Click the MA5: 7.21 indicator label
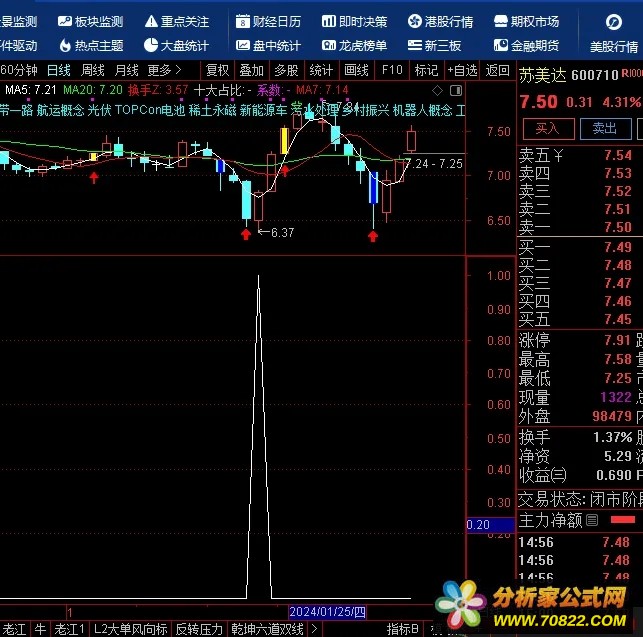 point(30,90)
